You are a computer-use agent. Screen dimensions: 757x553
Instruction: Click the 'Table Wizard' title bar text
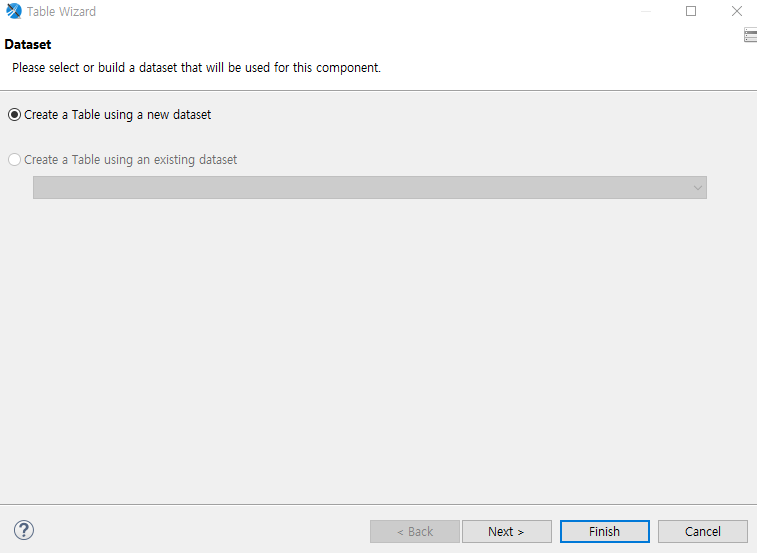[x=61, y=12]
